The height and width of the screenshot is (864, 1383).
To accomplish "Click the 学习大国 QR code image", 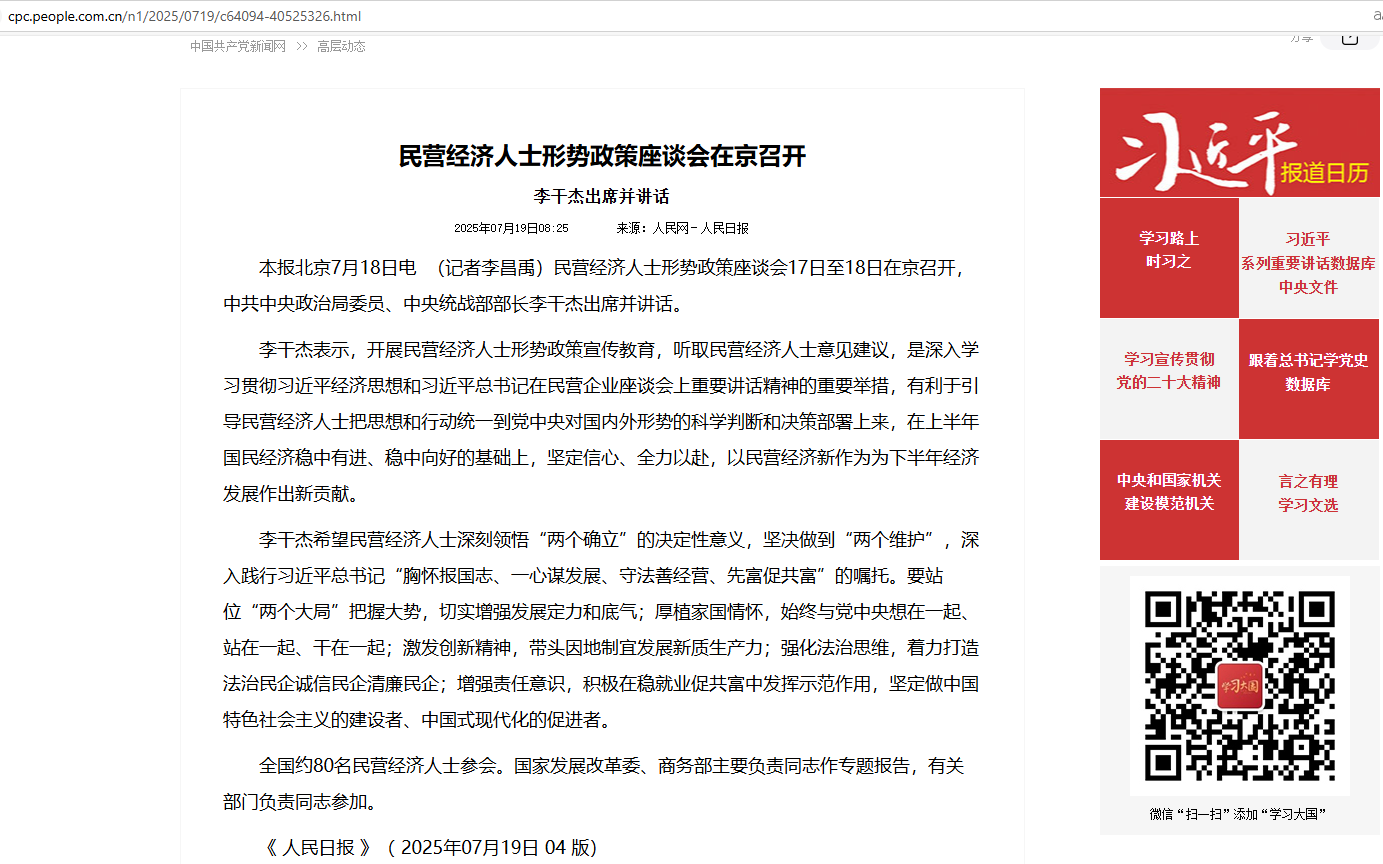I will [x=1240, y=686].
